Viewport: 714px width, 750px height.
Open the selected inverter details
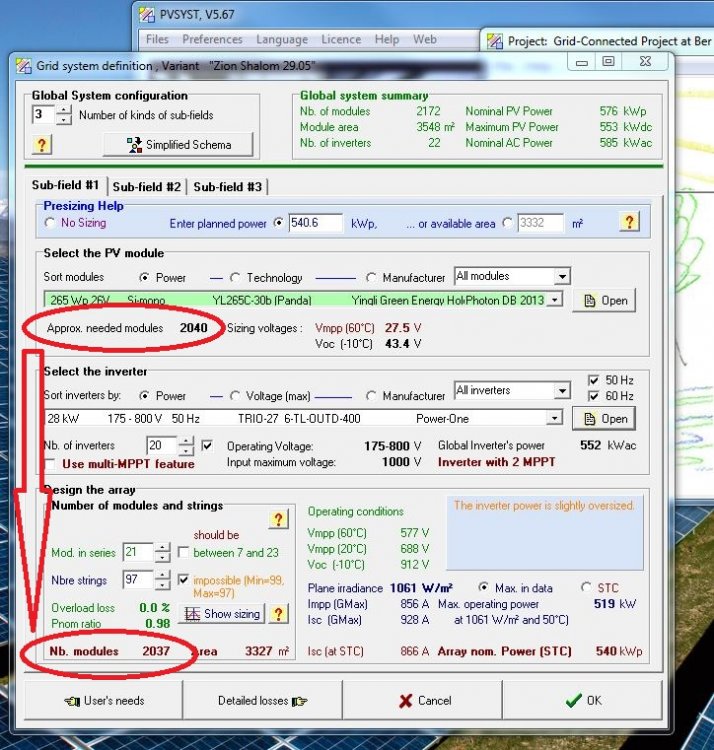coord(603,419)
